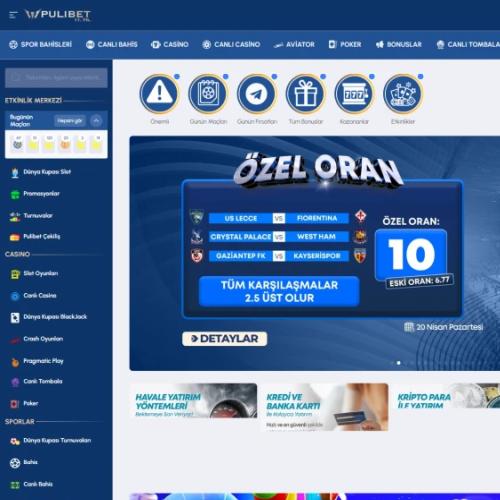This screenshot has height=500, width=500.
Task: Open the Turnuvalar sidebar link text
Action: click(x=38, y=216)
